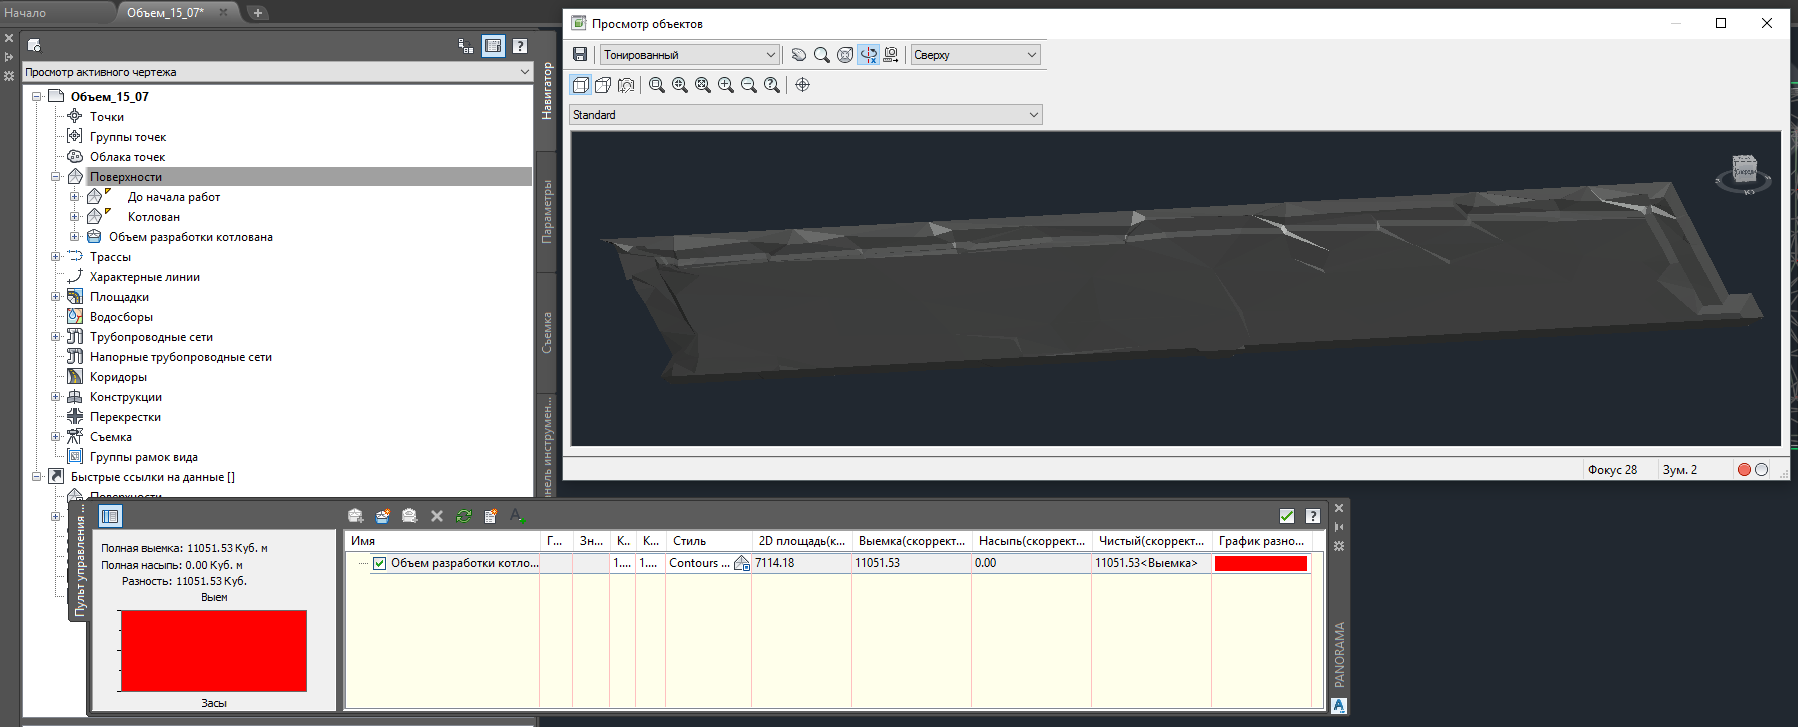The image size is (1798, 727).
Task: Click the Zoom Center magnifier icon
Action: (x=680, y=85)
